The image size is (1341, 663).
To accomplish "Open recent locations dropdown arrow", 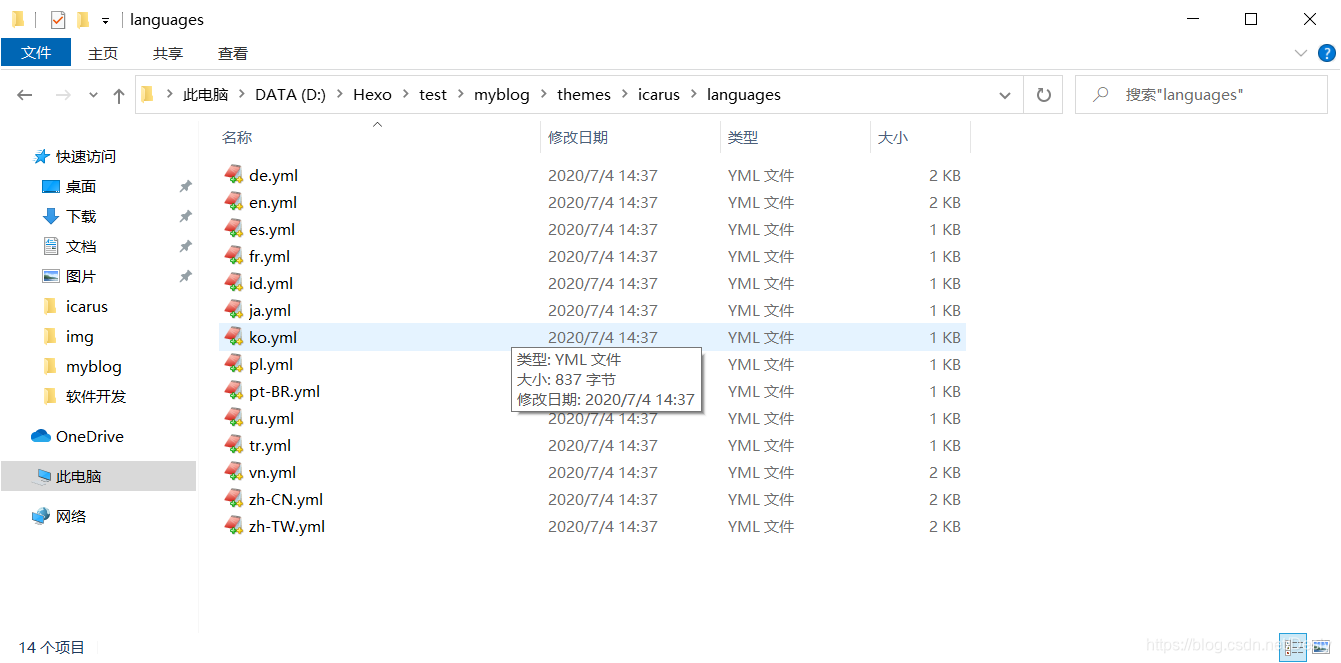I will click(x=93, y=95).
